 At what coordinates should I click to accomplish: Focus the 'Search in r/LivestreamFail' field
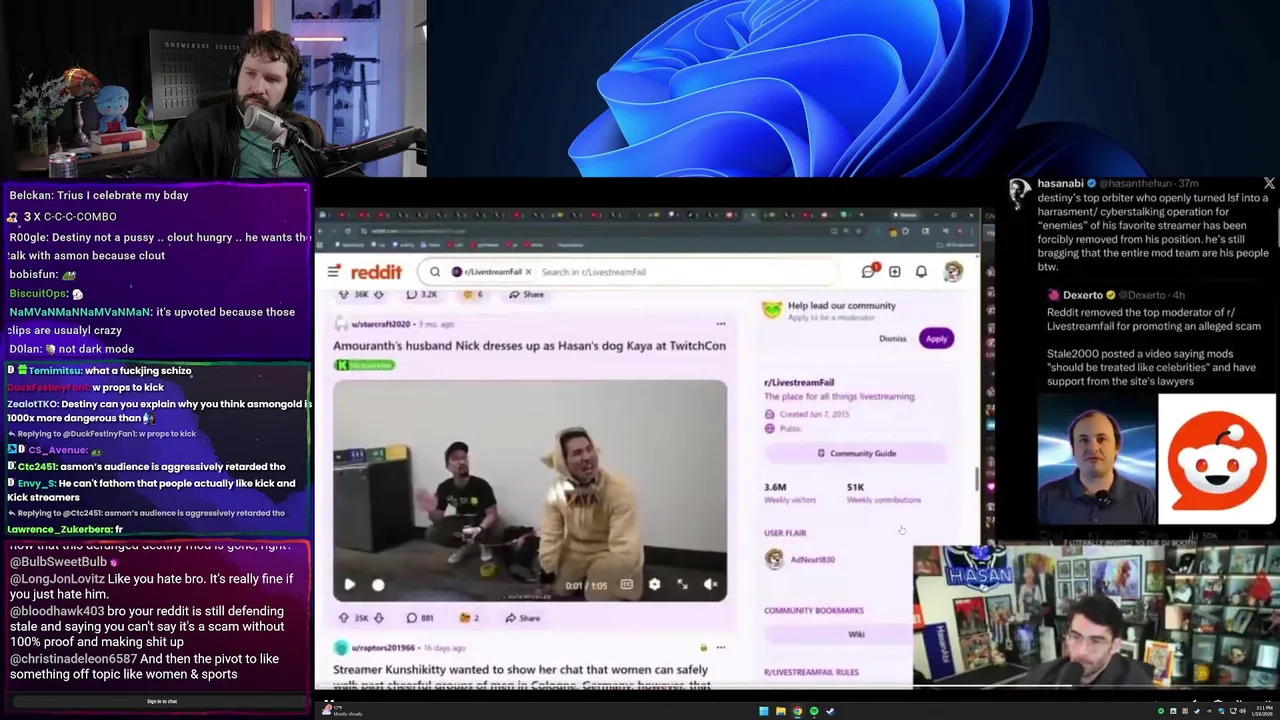coord(685,272)
